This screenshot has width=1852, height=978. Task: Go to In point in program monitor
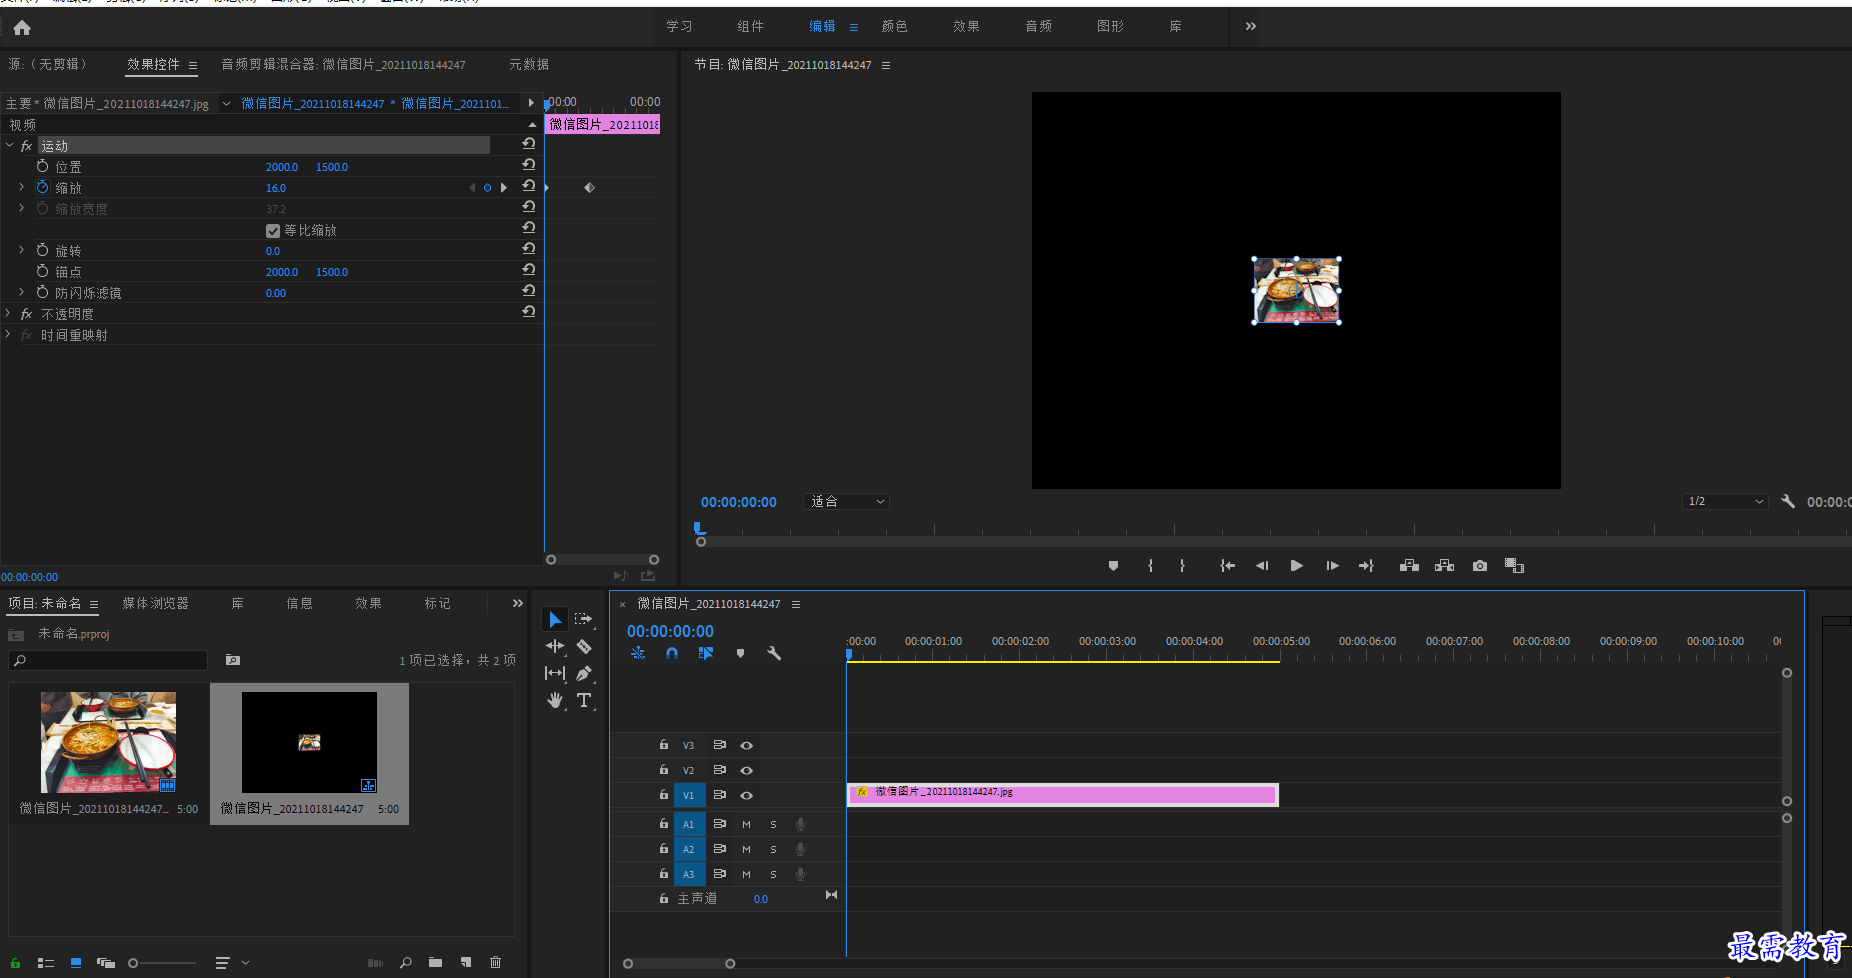1227,566
